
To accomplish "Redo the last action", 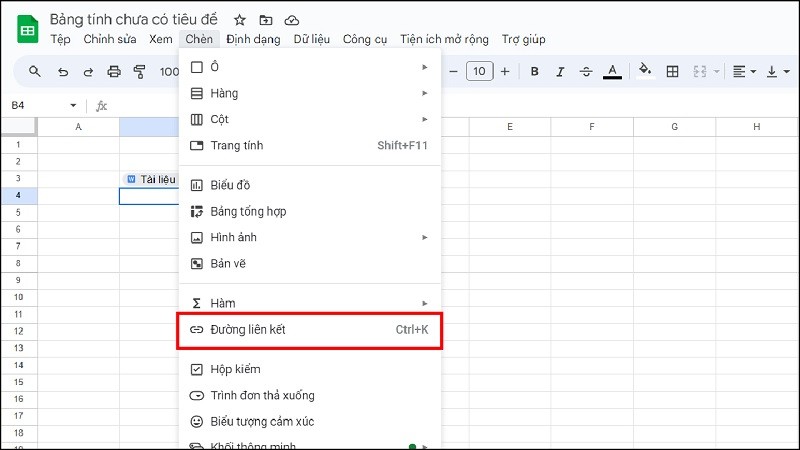I will [88, 72].
